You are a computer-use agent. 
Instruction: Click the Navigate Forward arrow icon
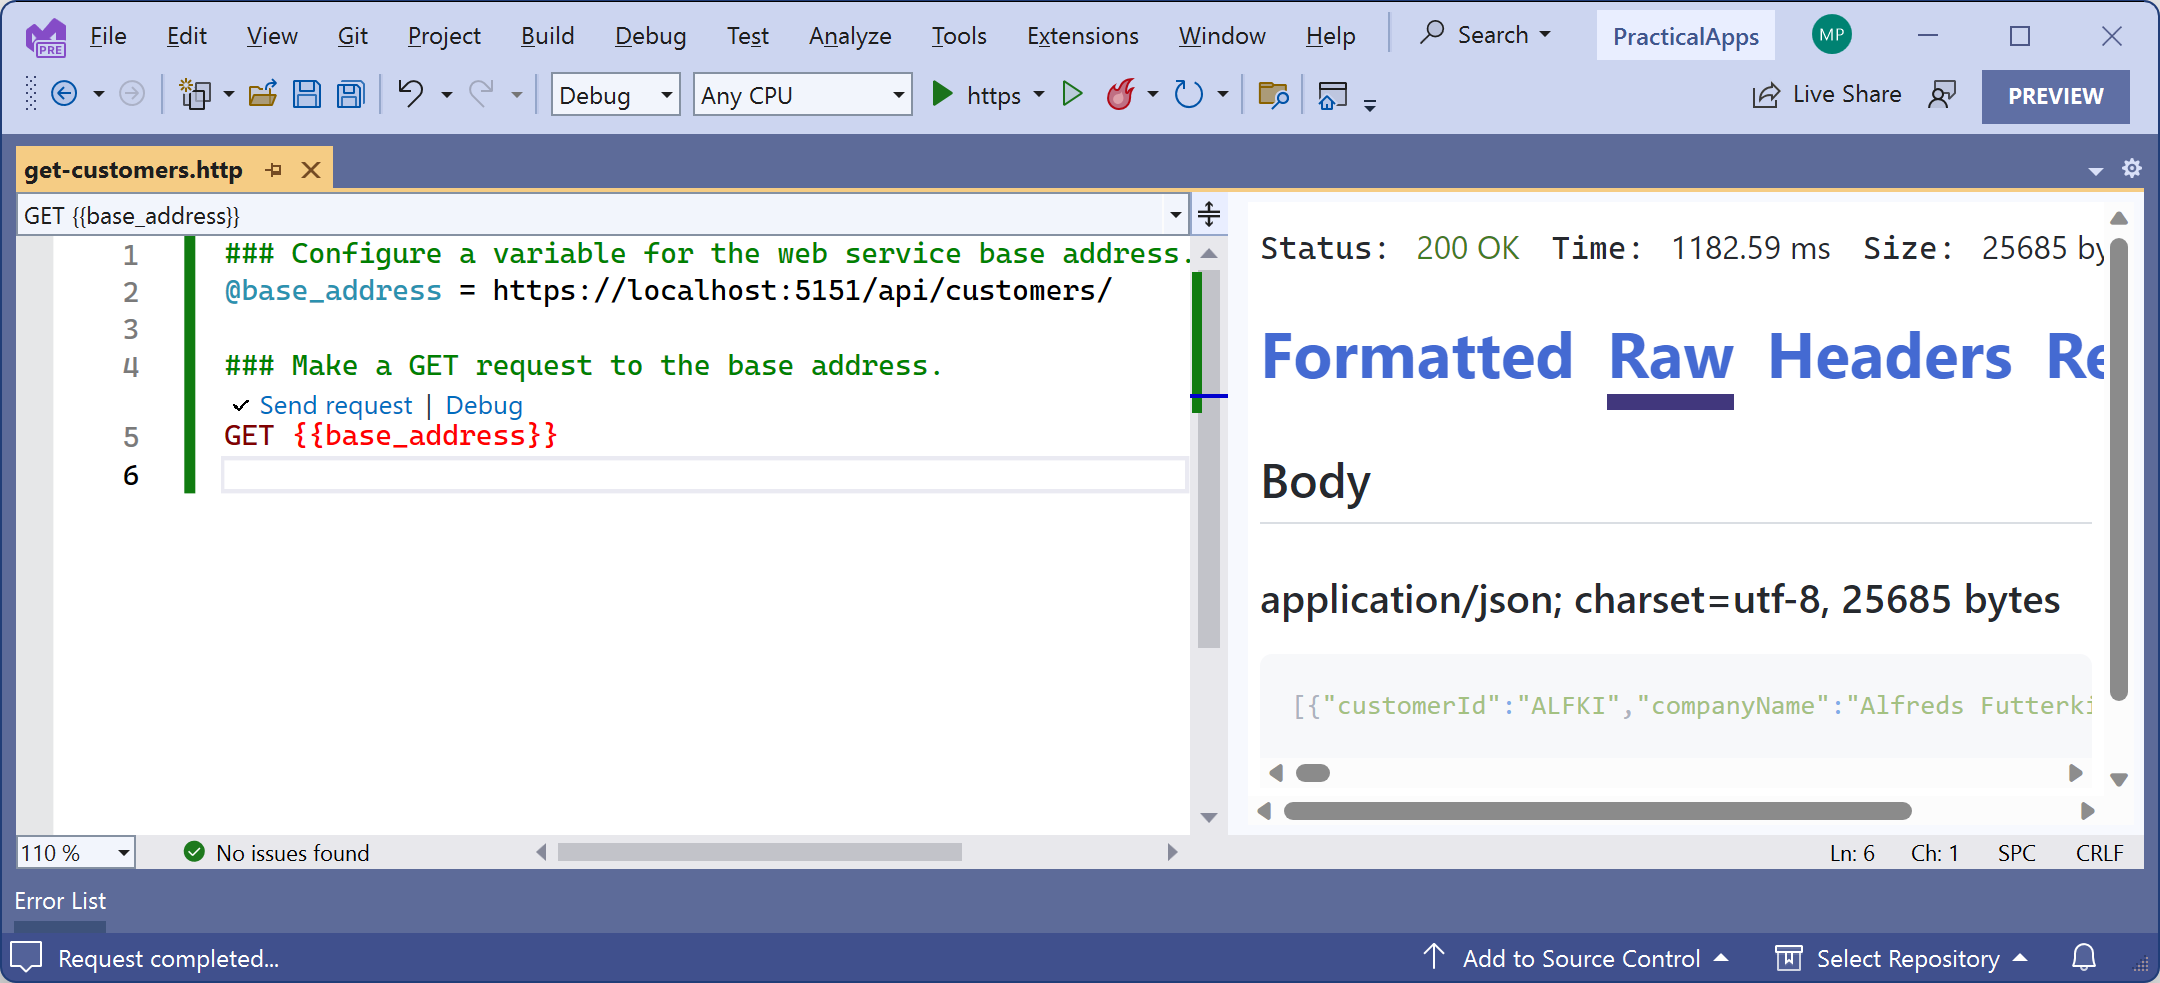[132, 94]
